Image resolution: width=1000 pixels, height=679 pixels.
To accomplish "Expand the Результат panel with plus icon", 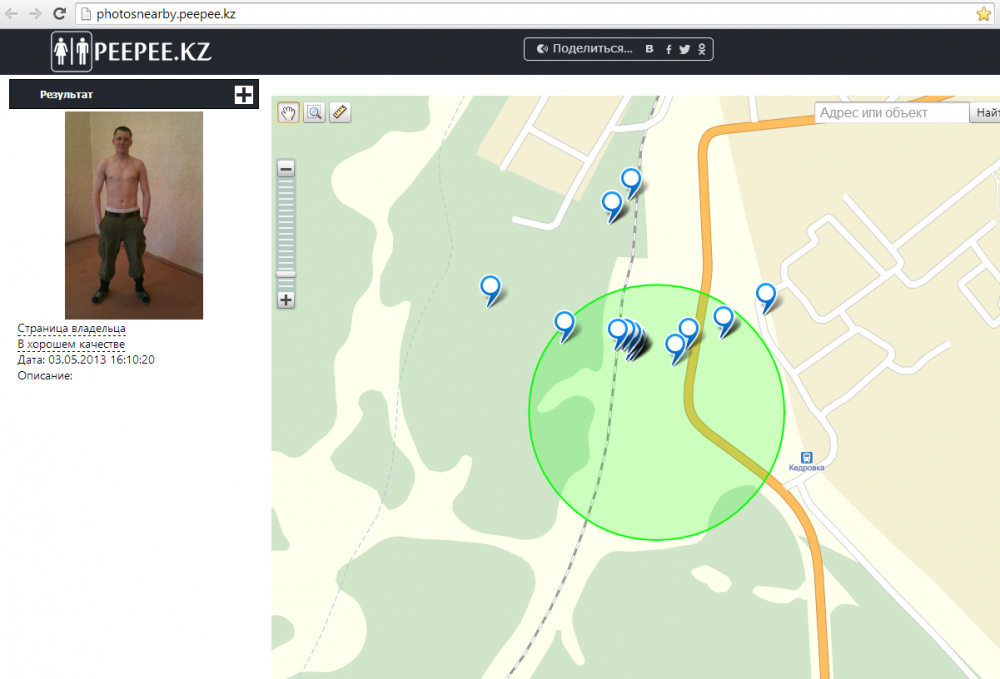I will [244, 95].
